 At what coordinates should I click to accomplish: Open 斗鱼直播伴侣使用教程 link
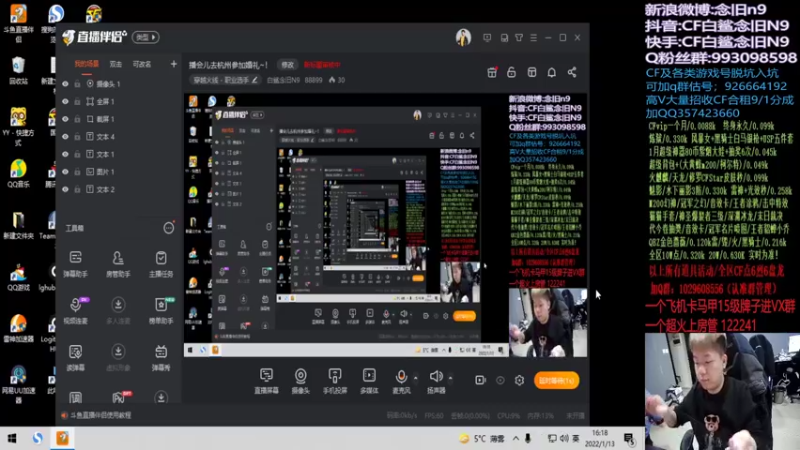101,415
